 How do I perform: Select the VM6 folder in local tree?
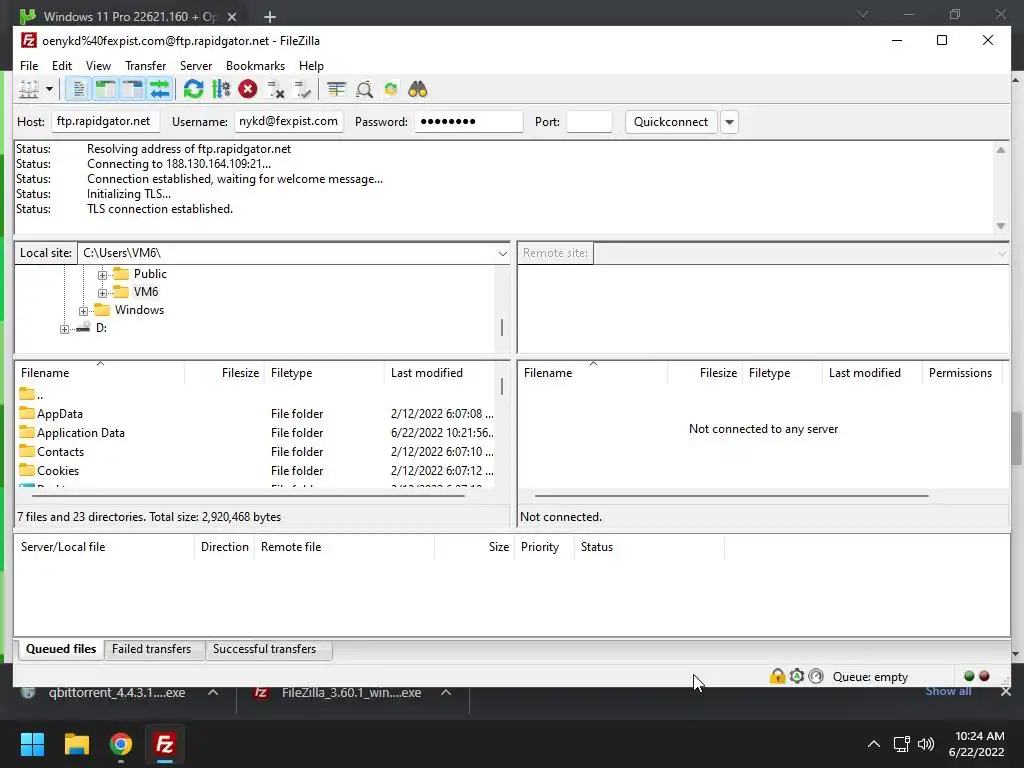(x=146, y=292)
